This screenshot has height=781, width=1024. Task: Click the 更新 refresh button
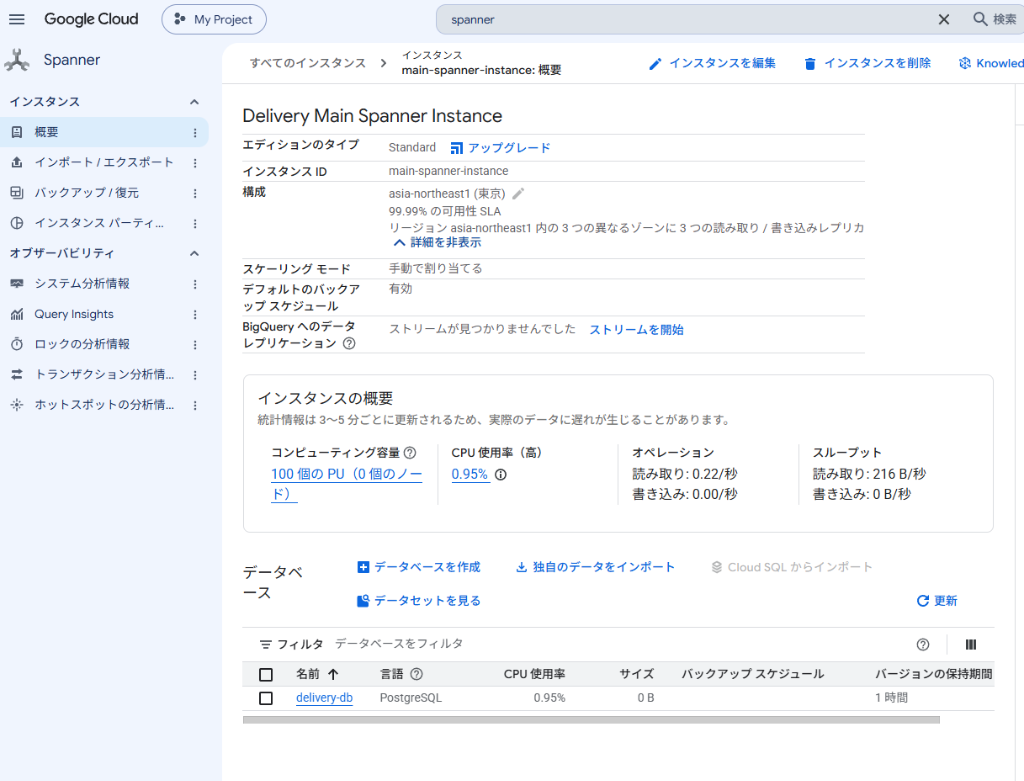pos(937,601)
